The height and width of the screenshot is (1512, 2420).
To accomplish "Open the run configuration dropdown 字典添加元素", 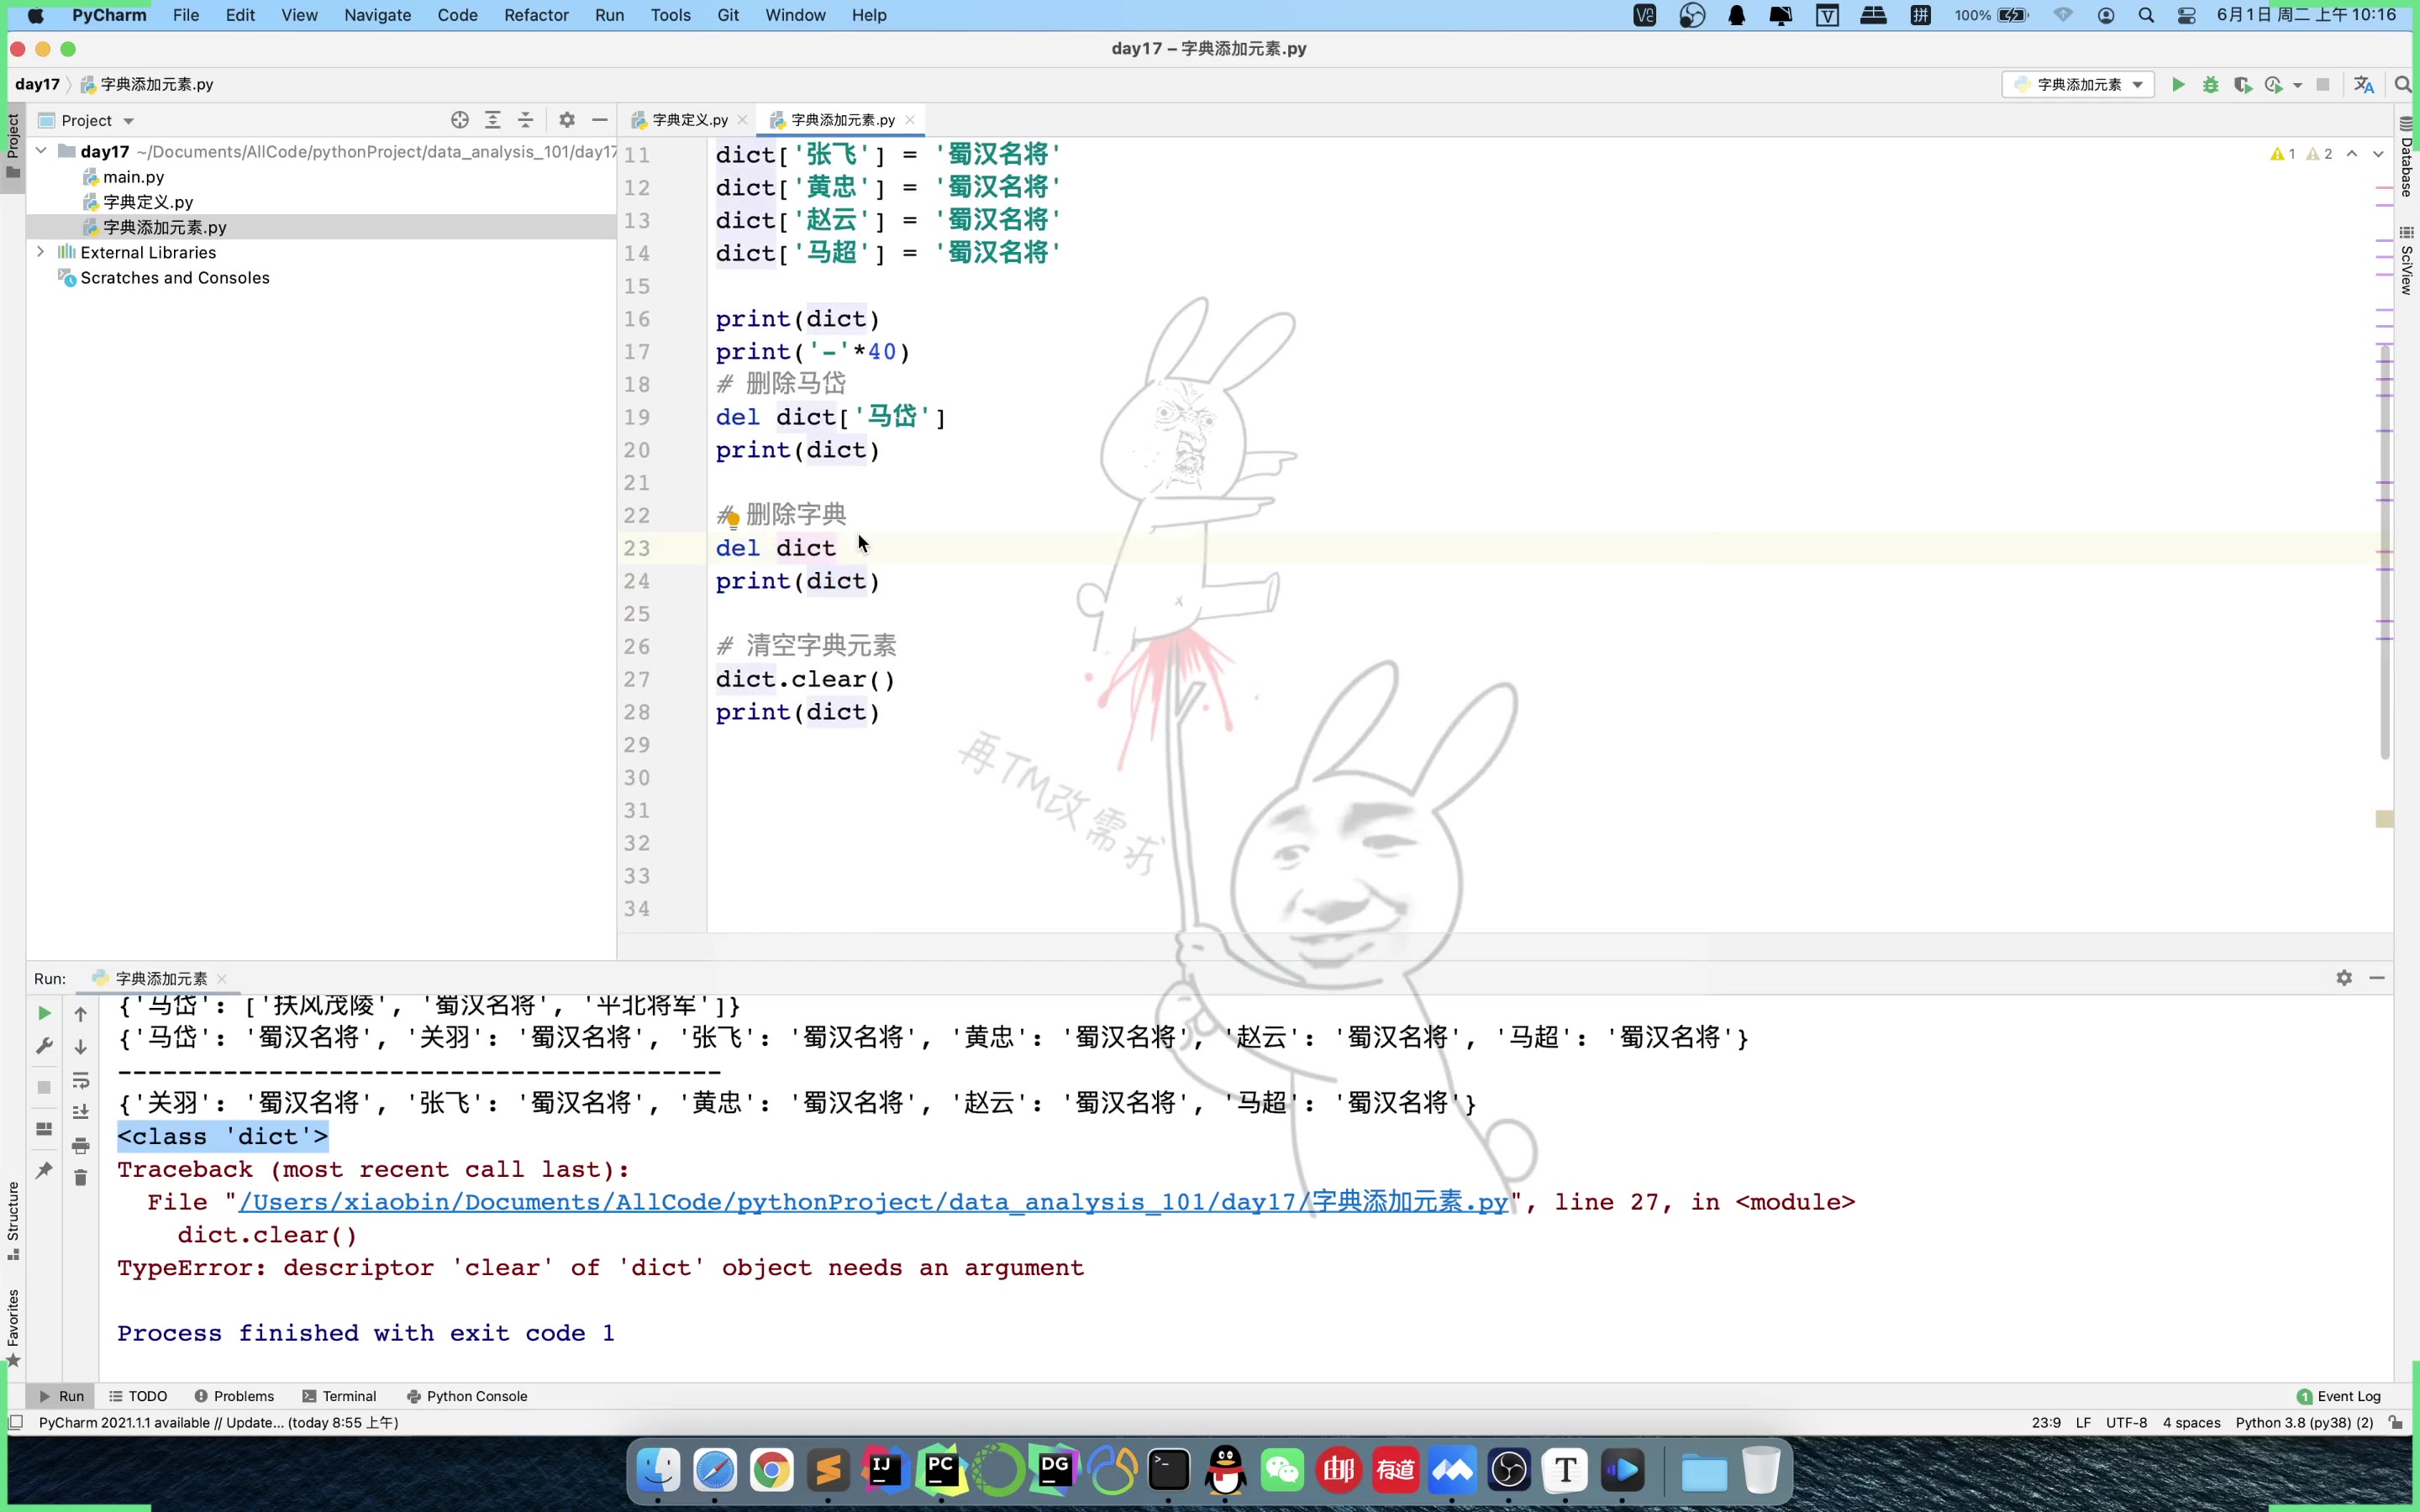I will (2078, 85).
